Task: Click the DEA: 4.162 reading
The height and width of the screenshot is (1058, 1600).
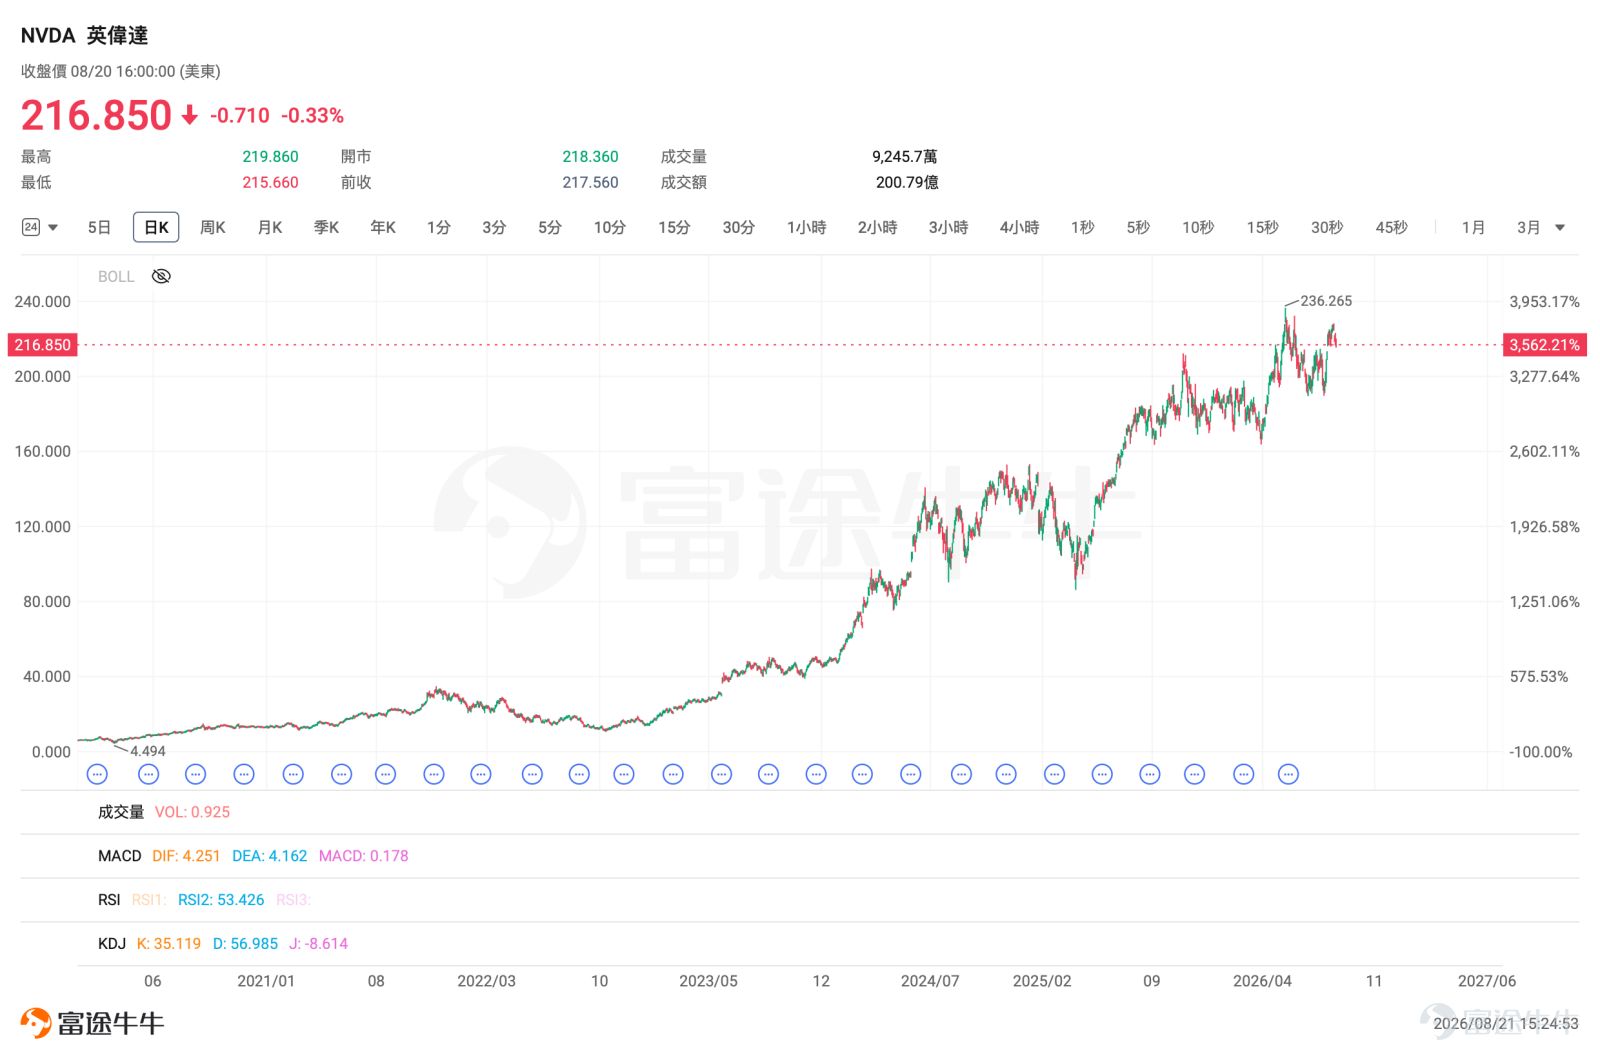Action: pos(270,856)
